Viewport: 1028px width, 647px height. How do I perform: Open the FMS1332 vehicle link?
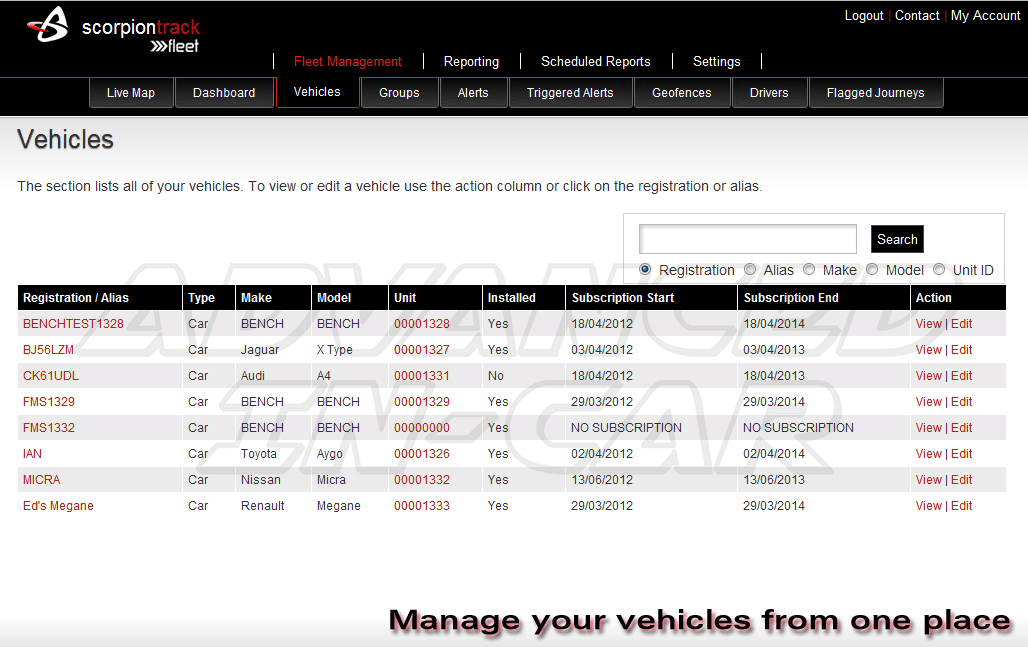pos(49,428)
